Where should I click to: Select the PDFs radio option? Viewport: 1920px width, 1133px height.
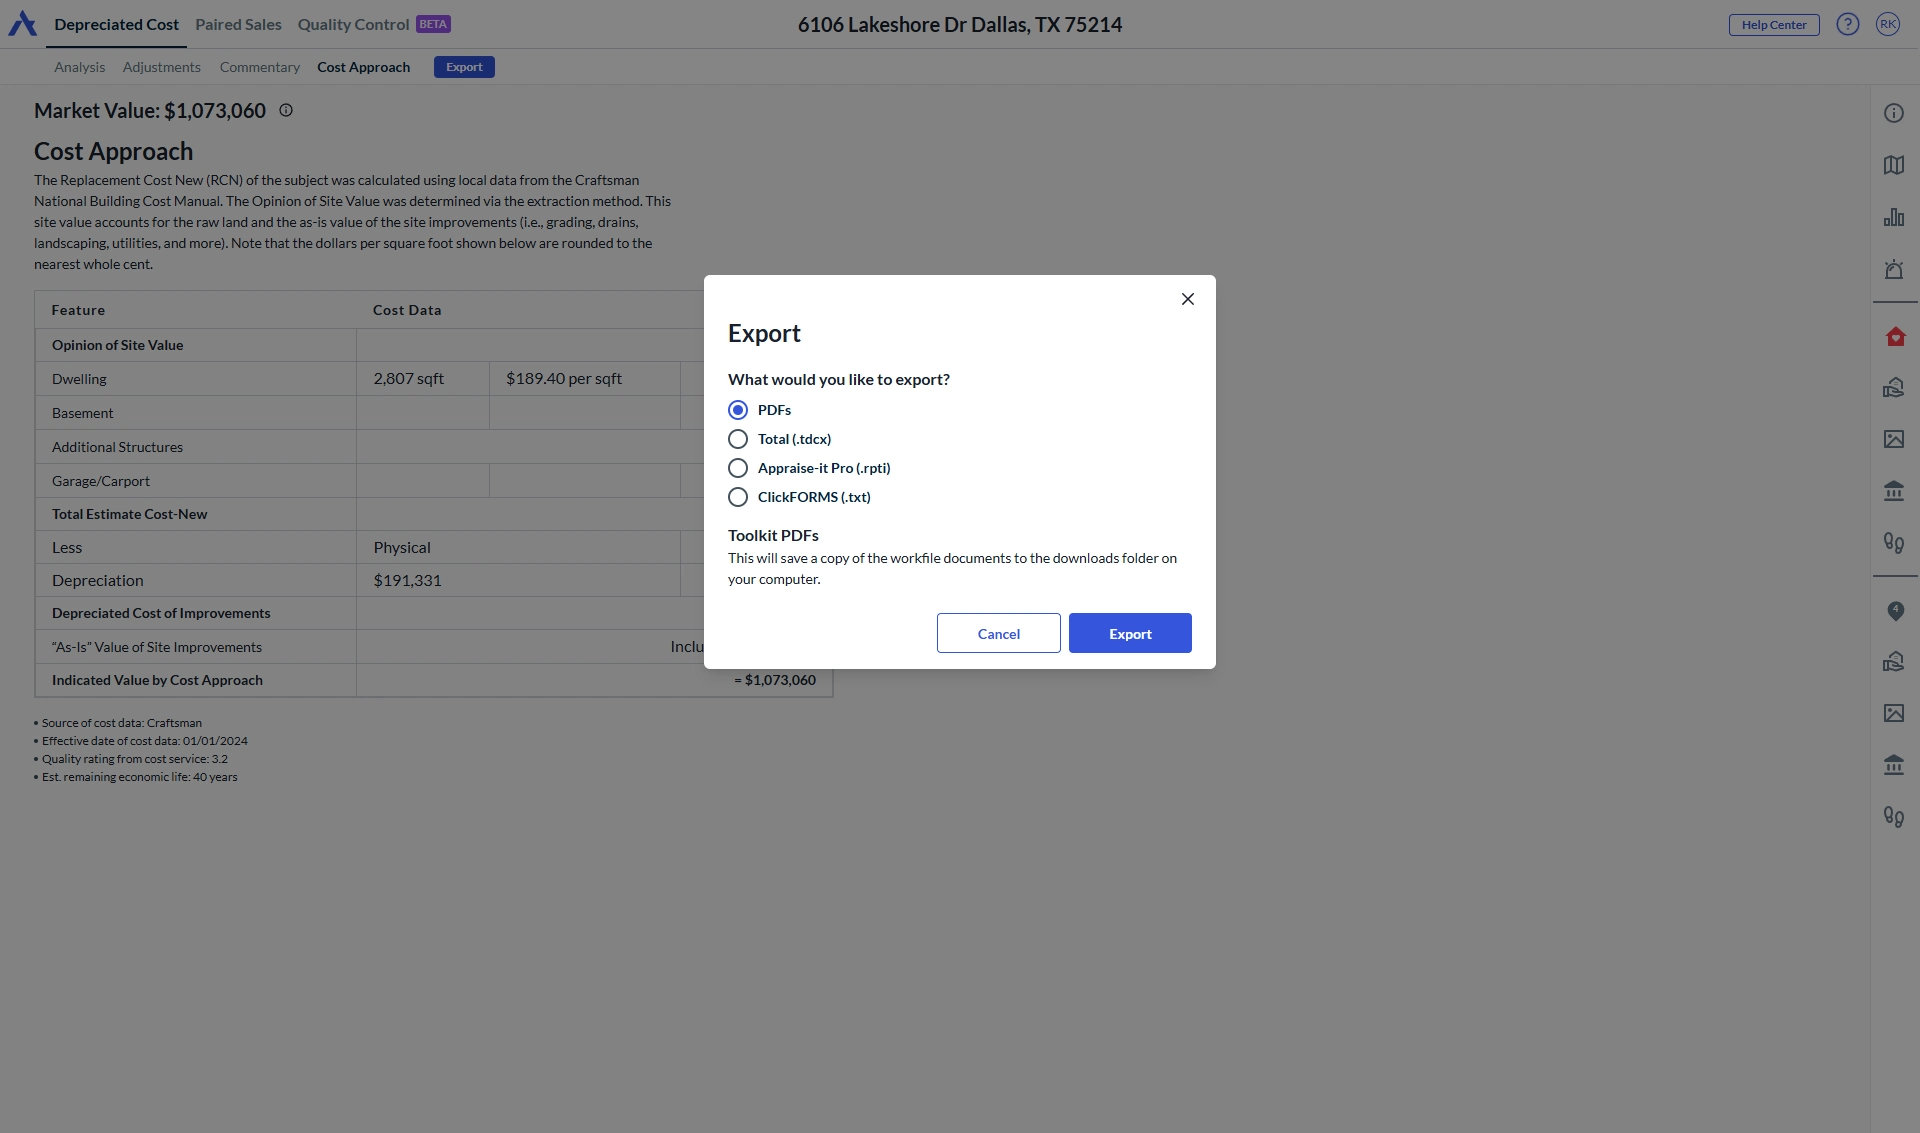click(738, 410)
